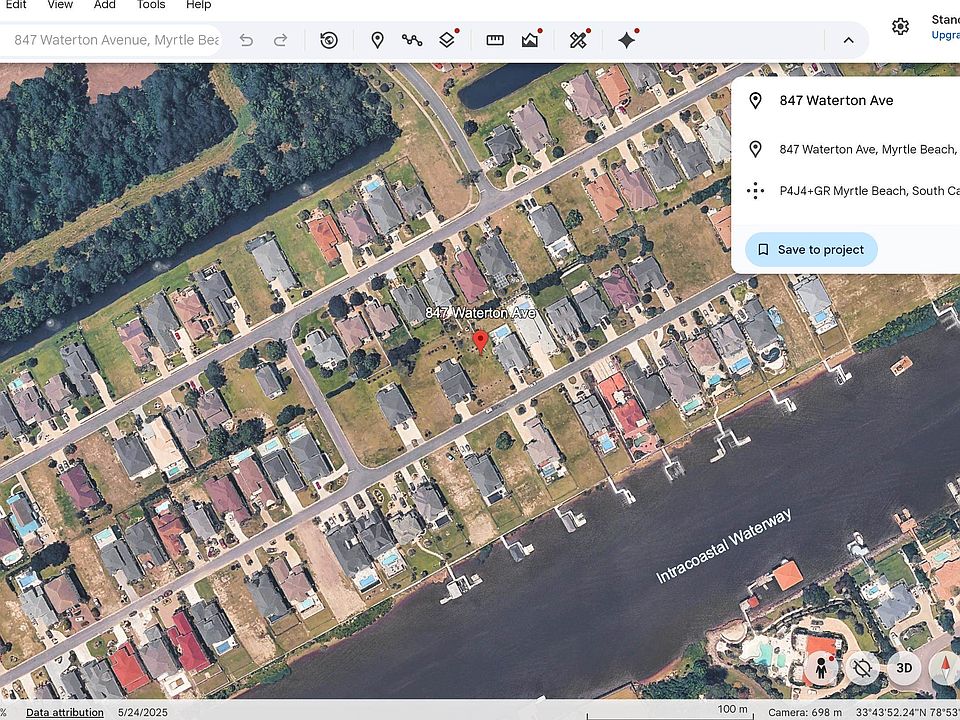
Task: Click Save to project button
Action: pyautogui.click(x=811, y=250)
